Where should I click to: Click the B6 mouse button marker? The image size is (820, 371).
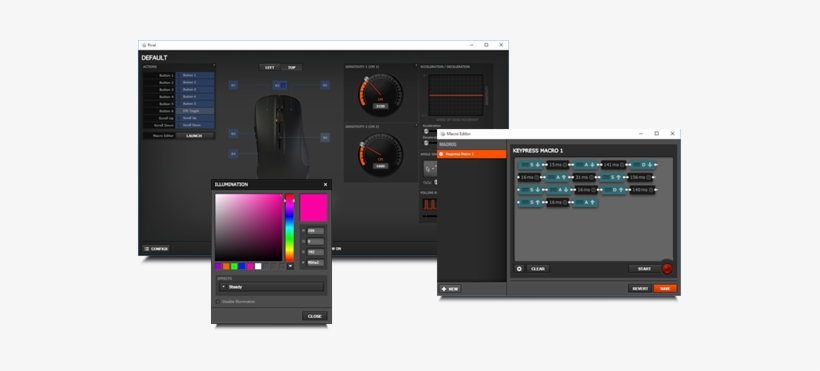[x=325, y=137]
